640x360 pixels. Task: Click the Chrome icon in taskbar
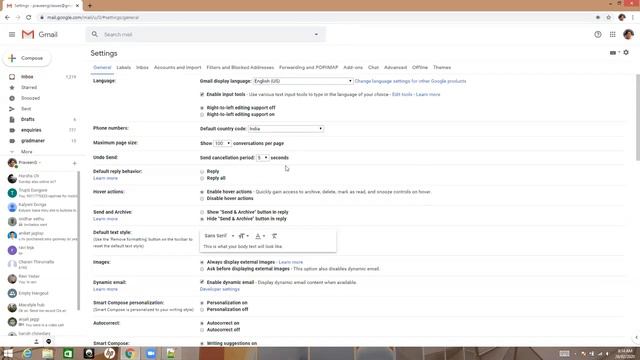click(130, 353)
